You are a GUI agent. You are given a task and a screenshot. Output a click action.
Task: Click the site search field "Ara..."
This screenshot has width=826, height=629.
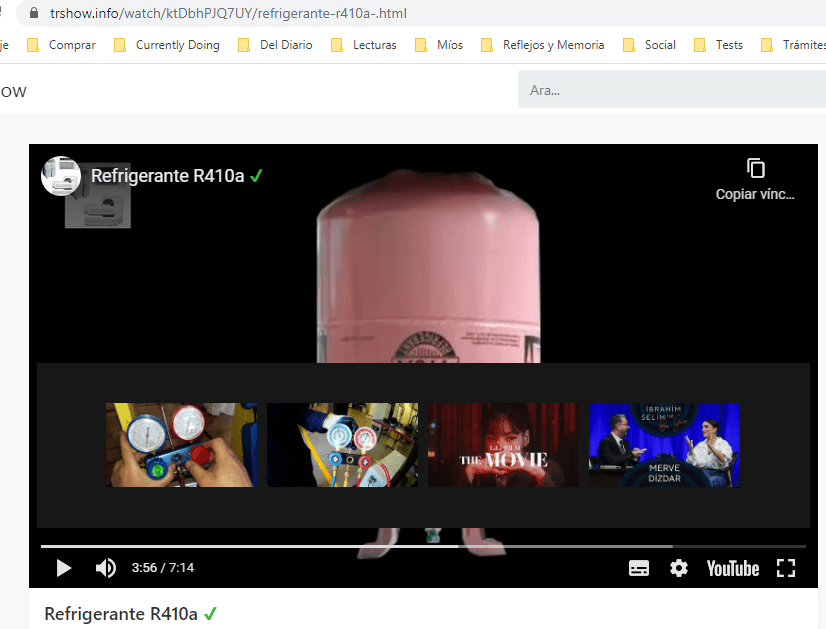[670, 90]
